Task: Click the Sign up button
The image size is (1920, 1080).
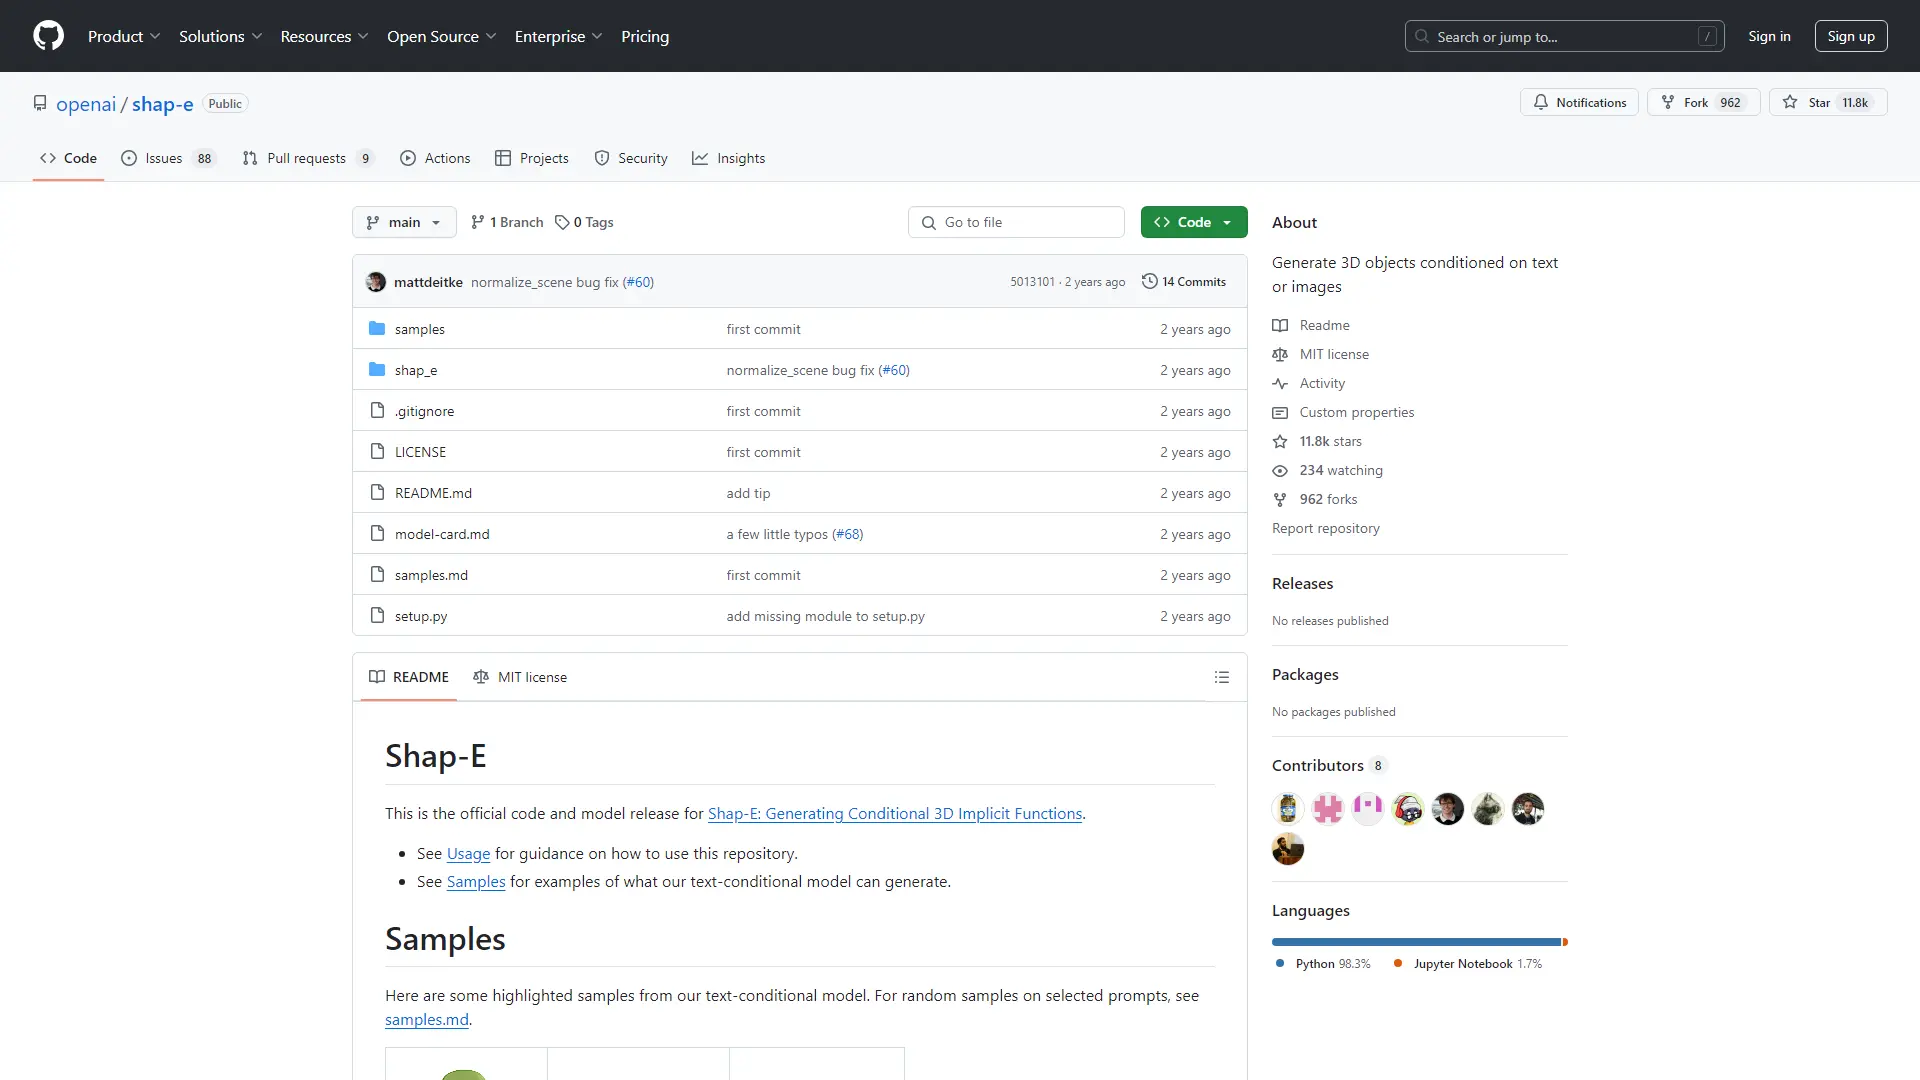Action: pyautogui.click(x=1851, y=36)
